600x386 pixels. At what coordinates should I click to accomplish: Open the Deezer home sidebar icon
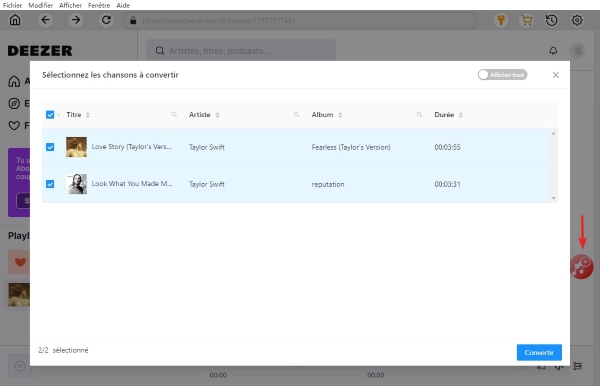coord(14,81)
